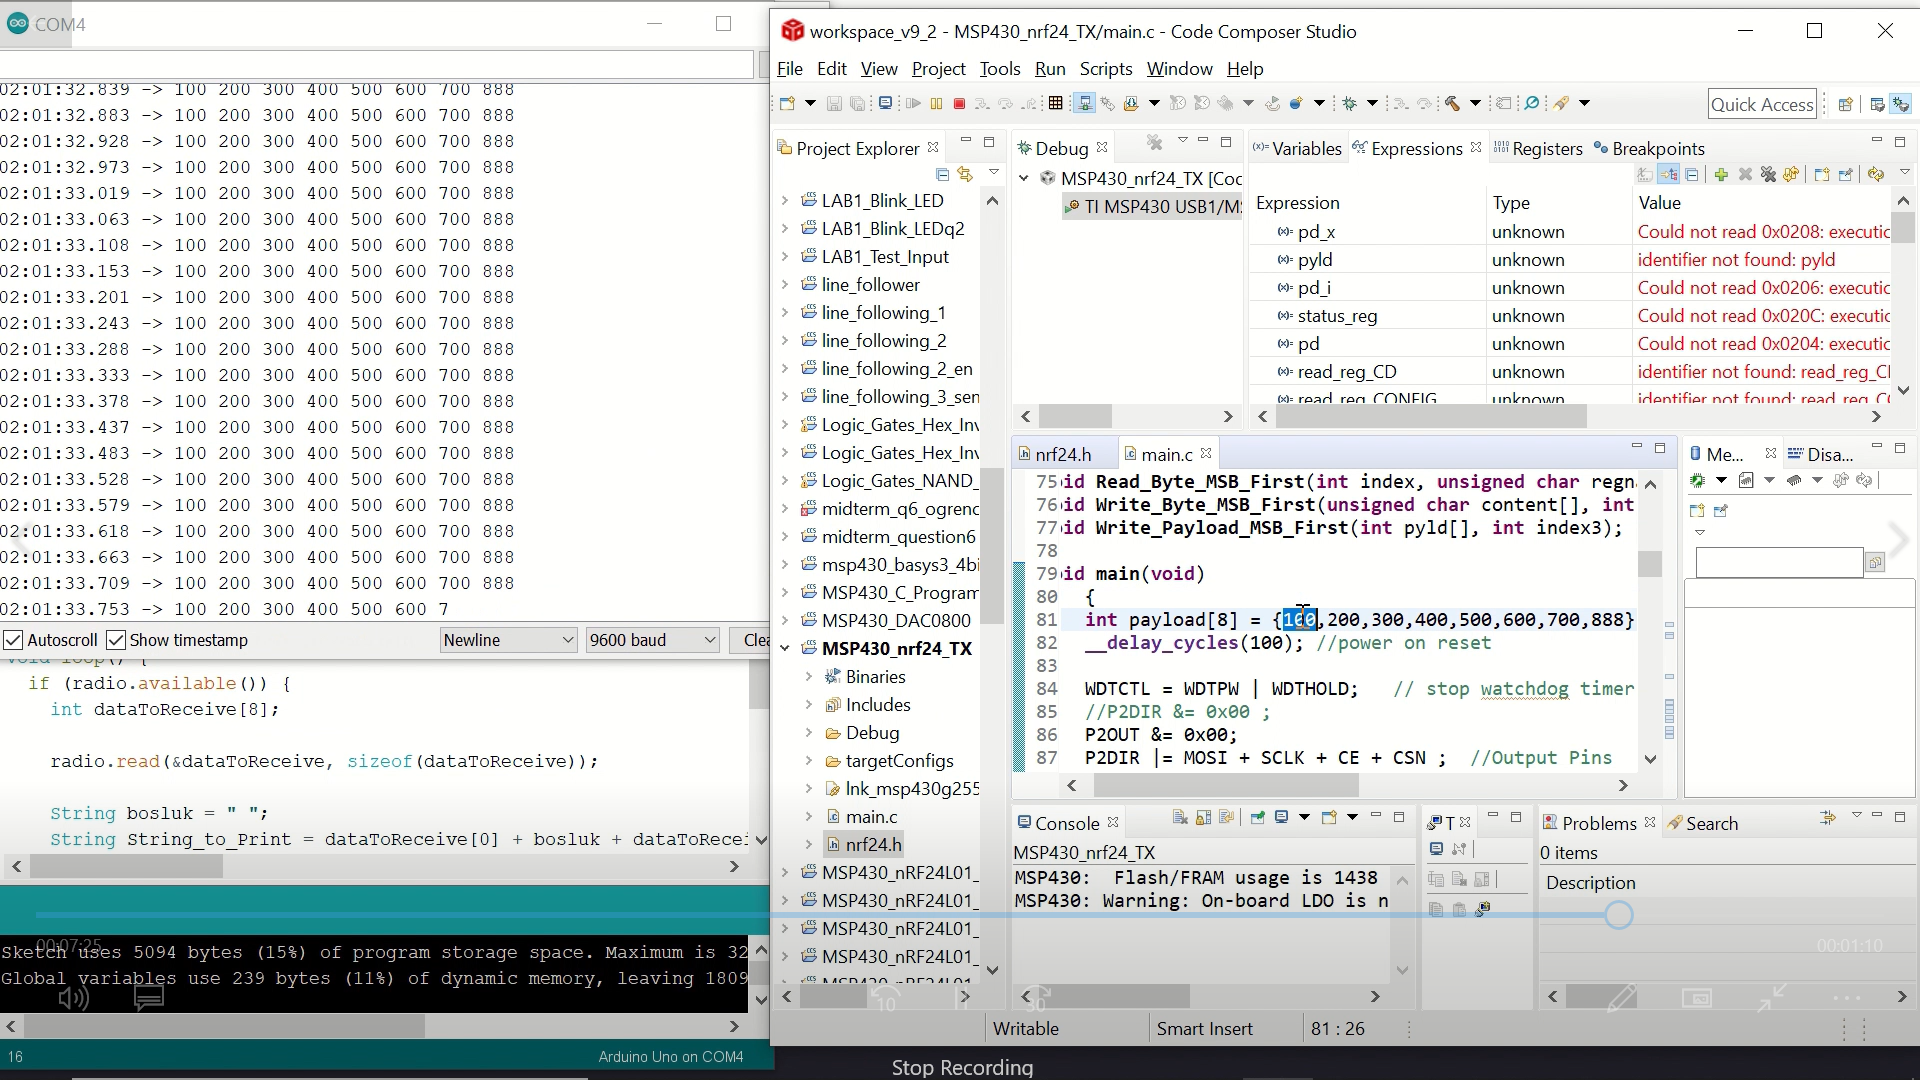Viewport: 1920px width, 1080px height.
Task: Collapse the MSP430_nrf24_TX project node
Action: pyautogui.click(x=786, y=648)
